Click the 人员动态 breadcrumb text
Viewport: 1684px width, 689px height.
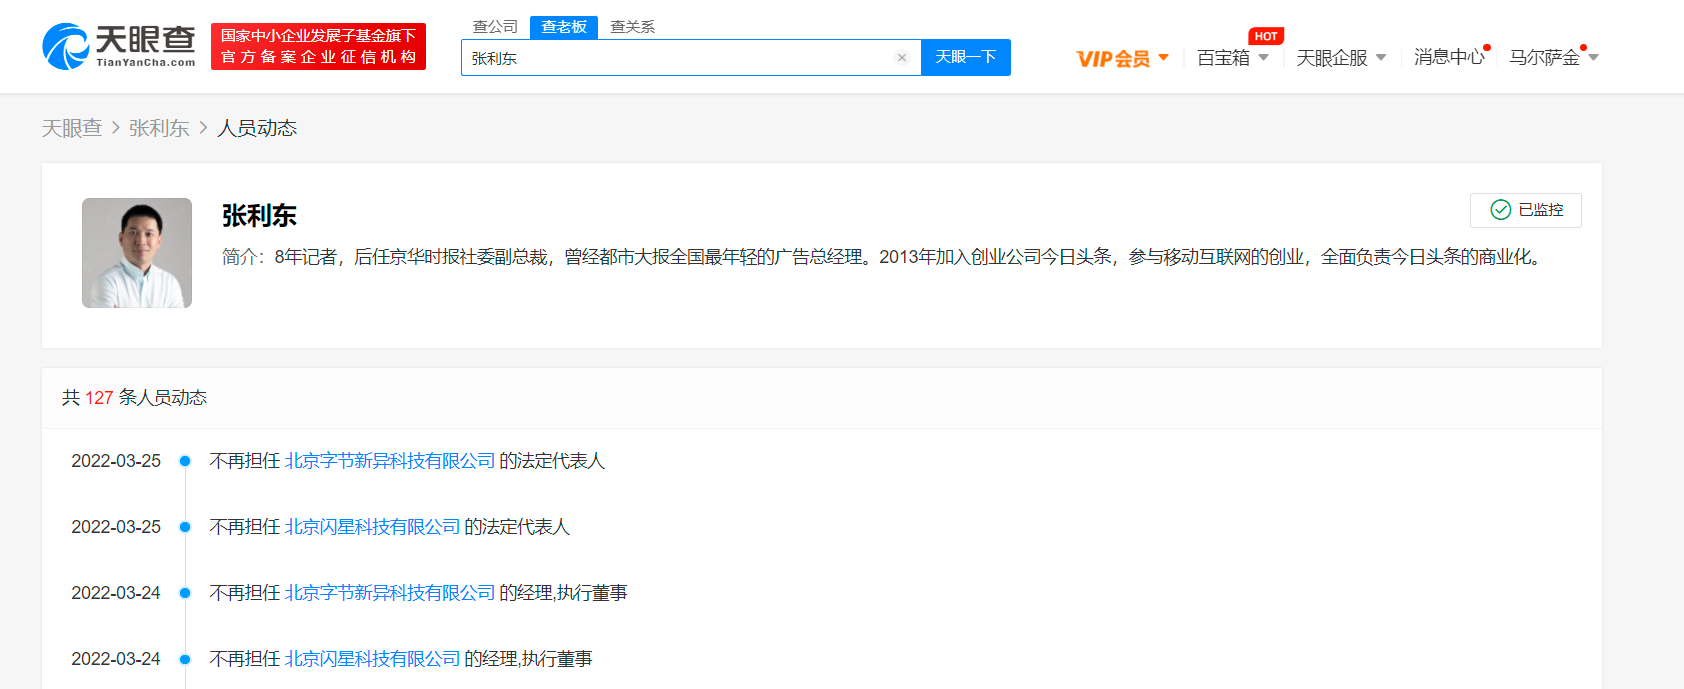point(257,128)
